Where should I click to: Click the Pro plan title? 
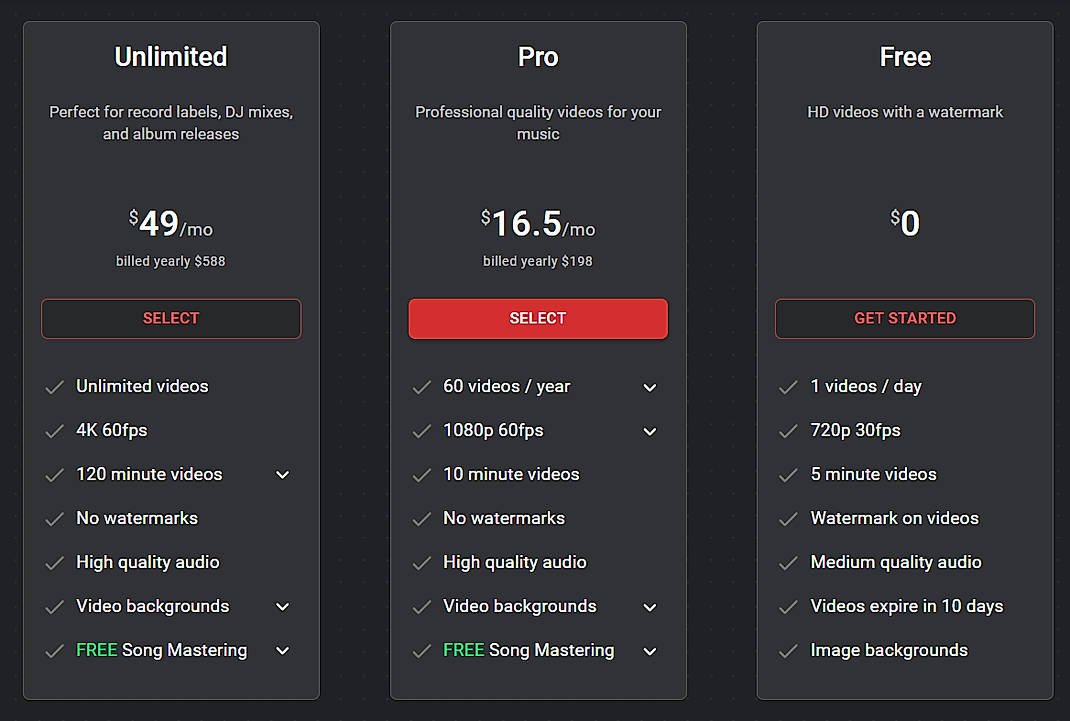[538, 57]
